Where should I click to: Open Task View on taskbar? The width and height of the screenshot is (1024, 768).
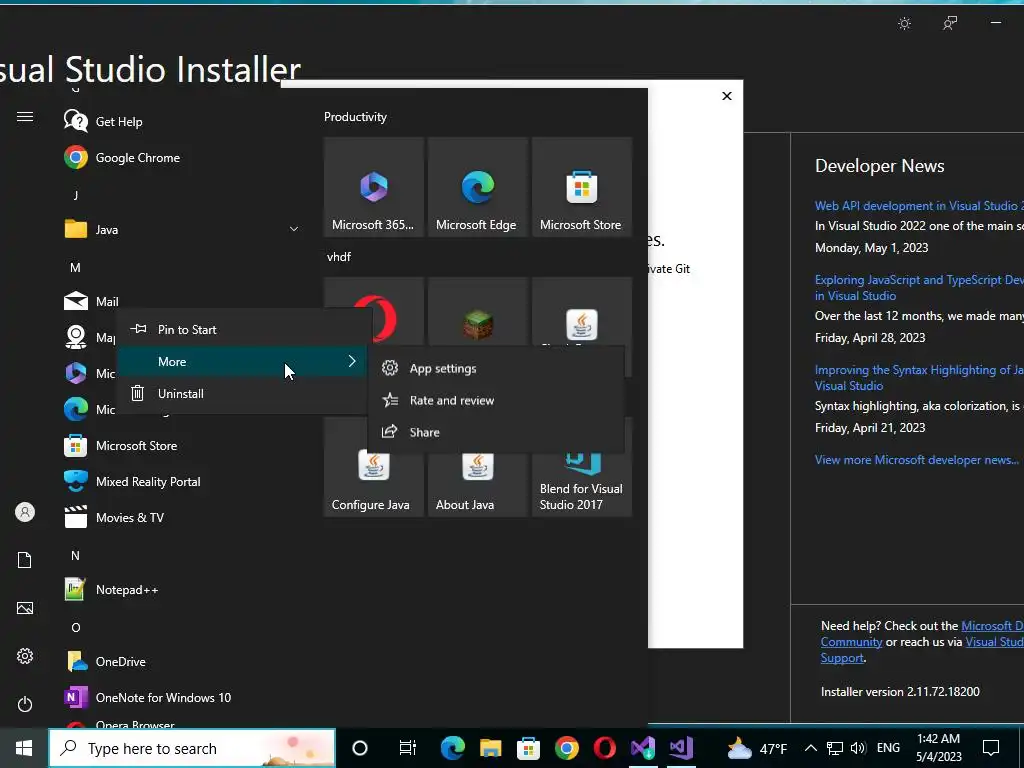pyautogui.click(x=408, y=748)
